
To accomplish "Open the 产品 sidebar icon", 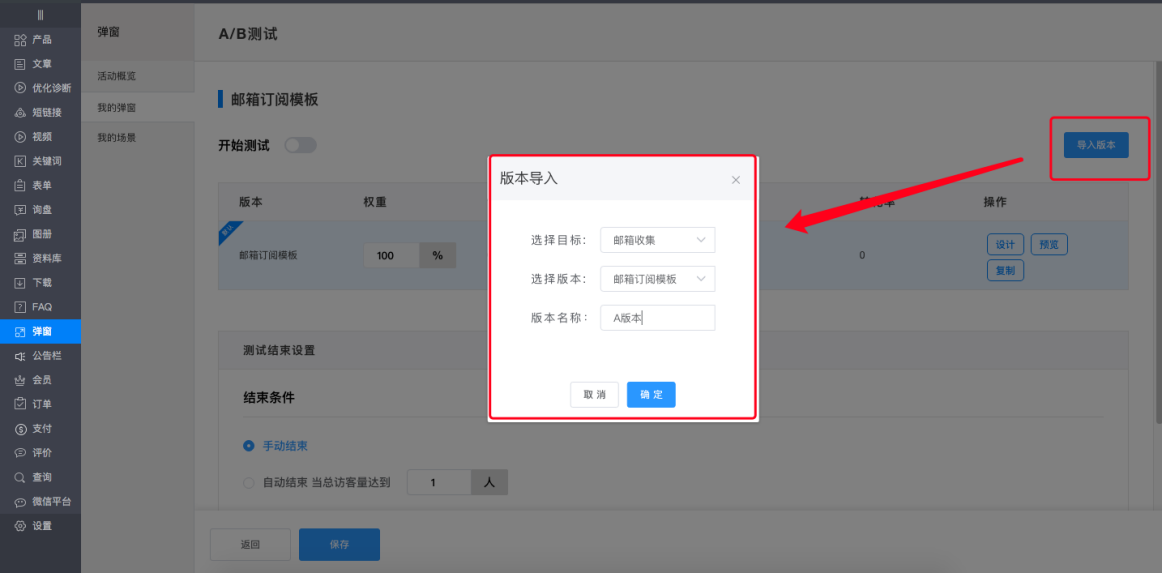I will click(x=21, y=40).
